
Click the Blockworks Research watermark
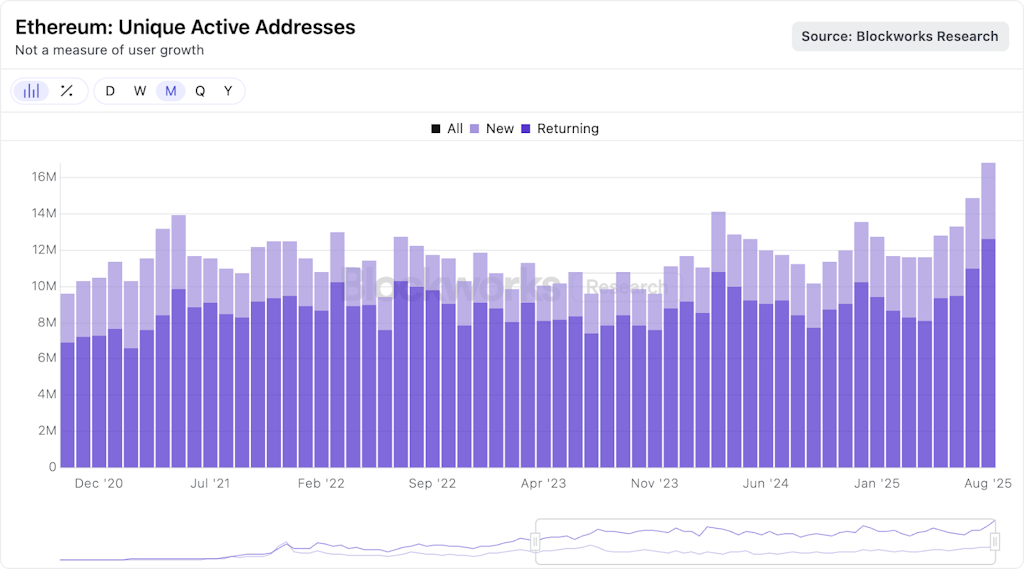(503, 285)
